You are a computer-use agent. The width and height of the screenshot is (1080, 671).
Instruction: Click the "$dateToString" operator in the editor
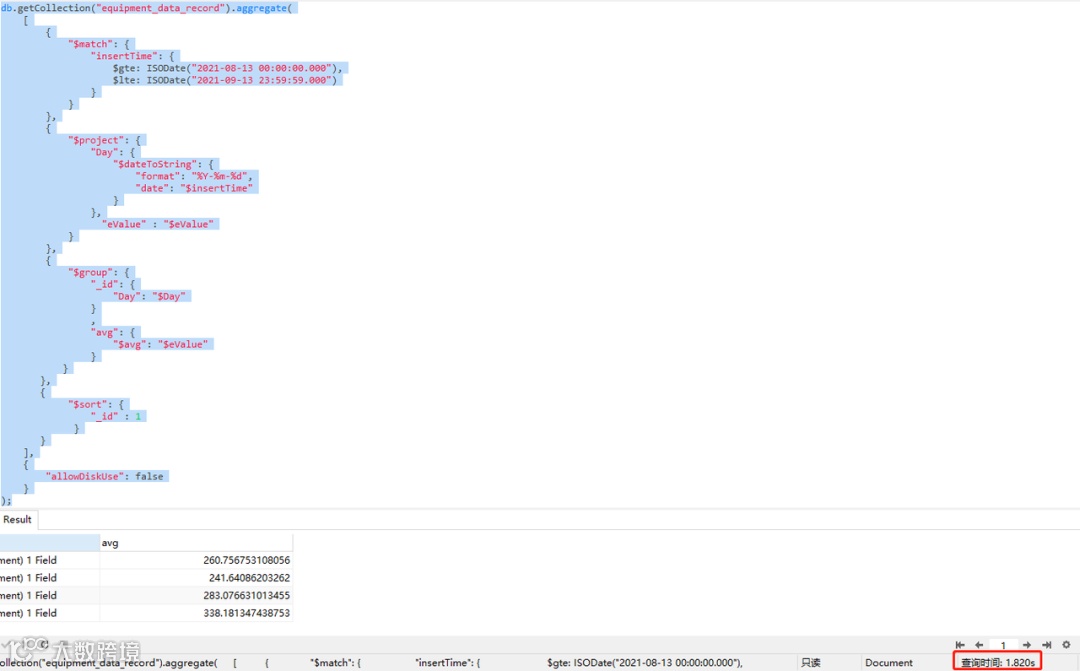(156, 164)
